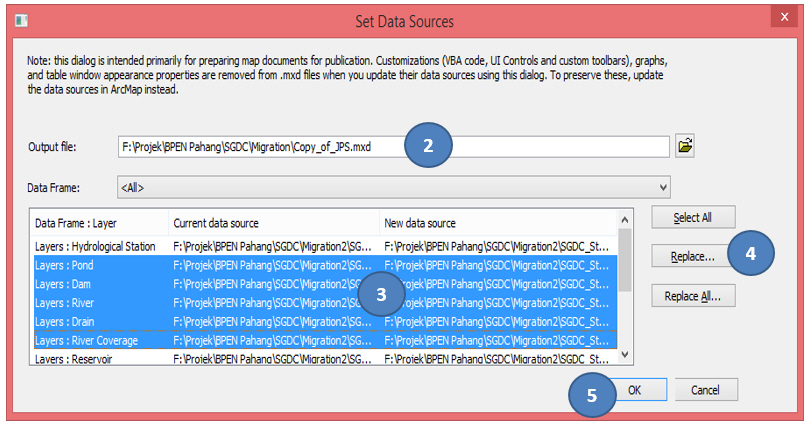810x425 pixels.
Task: Click the Current data source column header
Action: pyautogui.click(x=272, y=222)
